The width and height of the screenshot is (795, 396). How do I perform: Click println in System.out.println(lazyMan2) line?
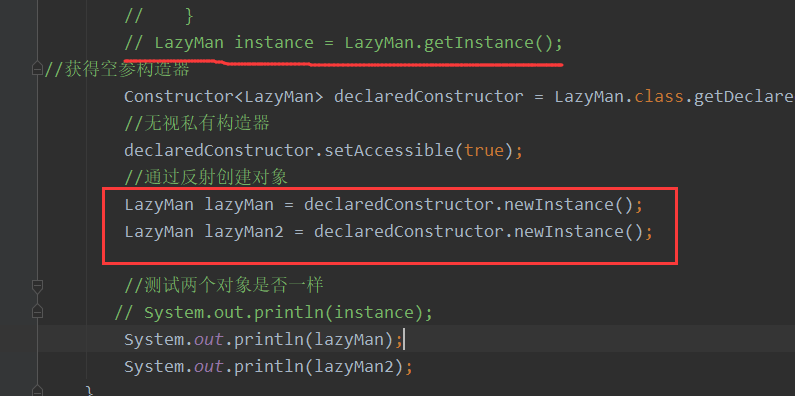[269, 367]
